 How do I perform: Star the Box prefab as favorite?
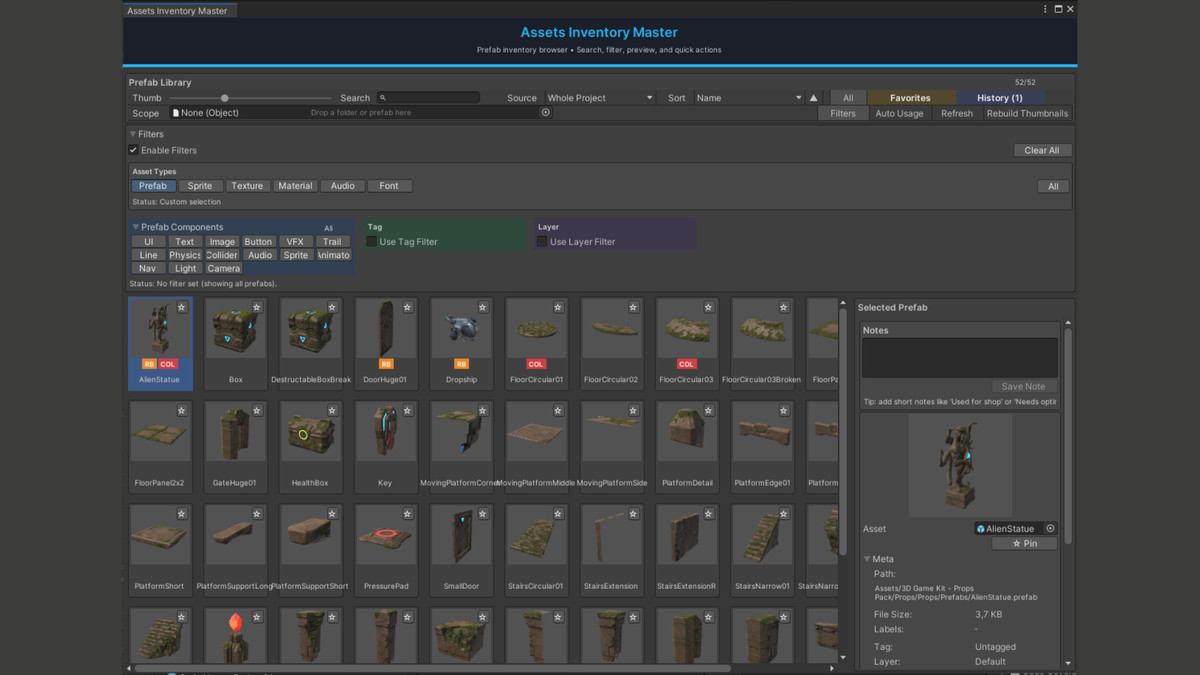click(x=257, y=308)
